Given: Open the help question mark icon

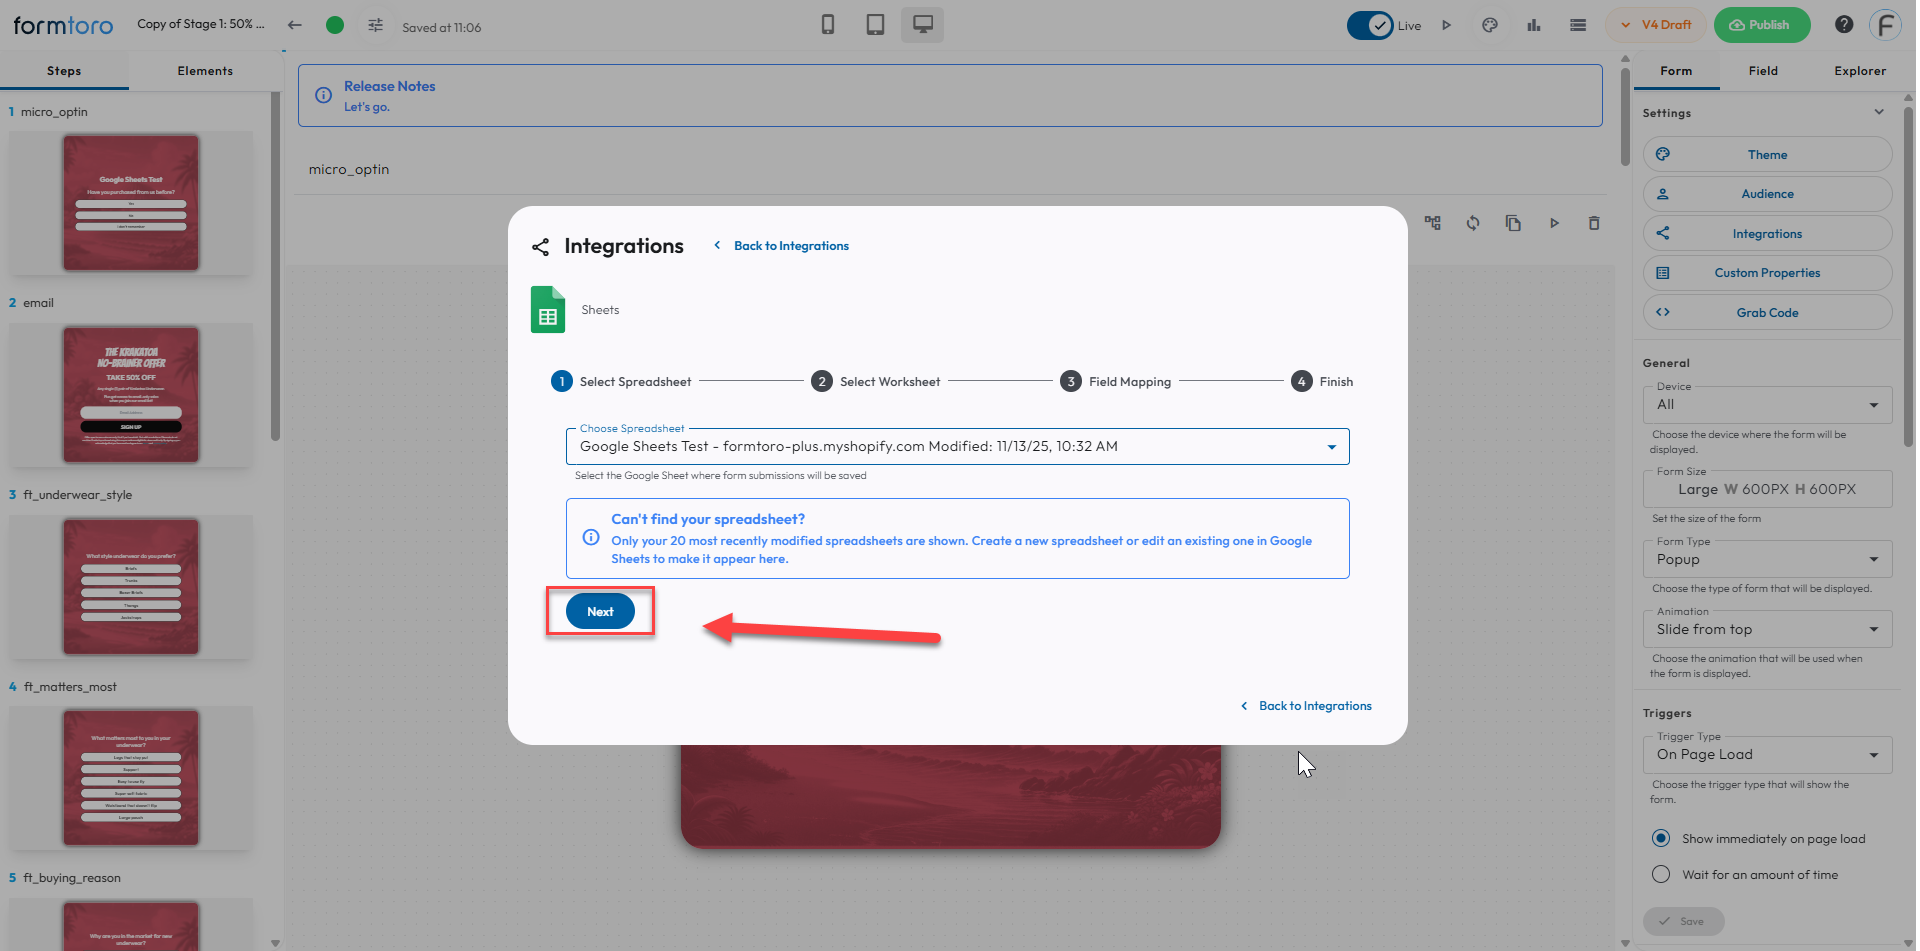Looking at the screenshot, I should (x=1844, y=25).
